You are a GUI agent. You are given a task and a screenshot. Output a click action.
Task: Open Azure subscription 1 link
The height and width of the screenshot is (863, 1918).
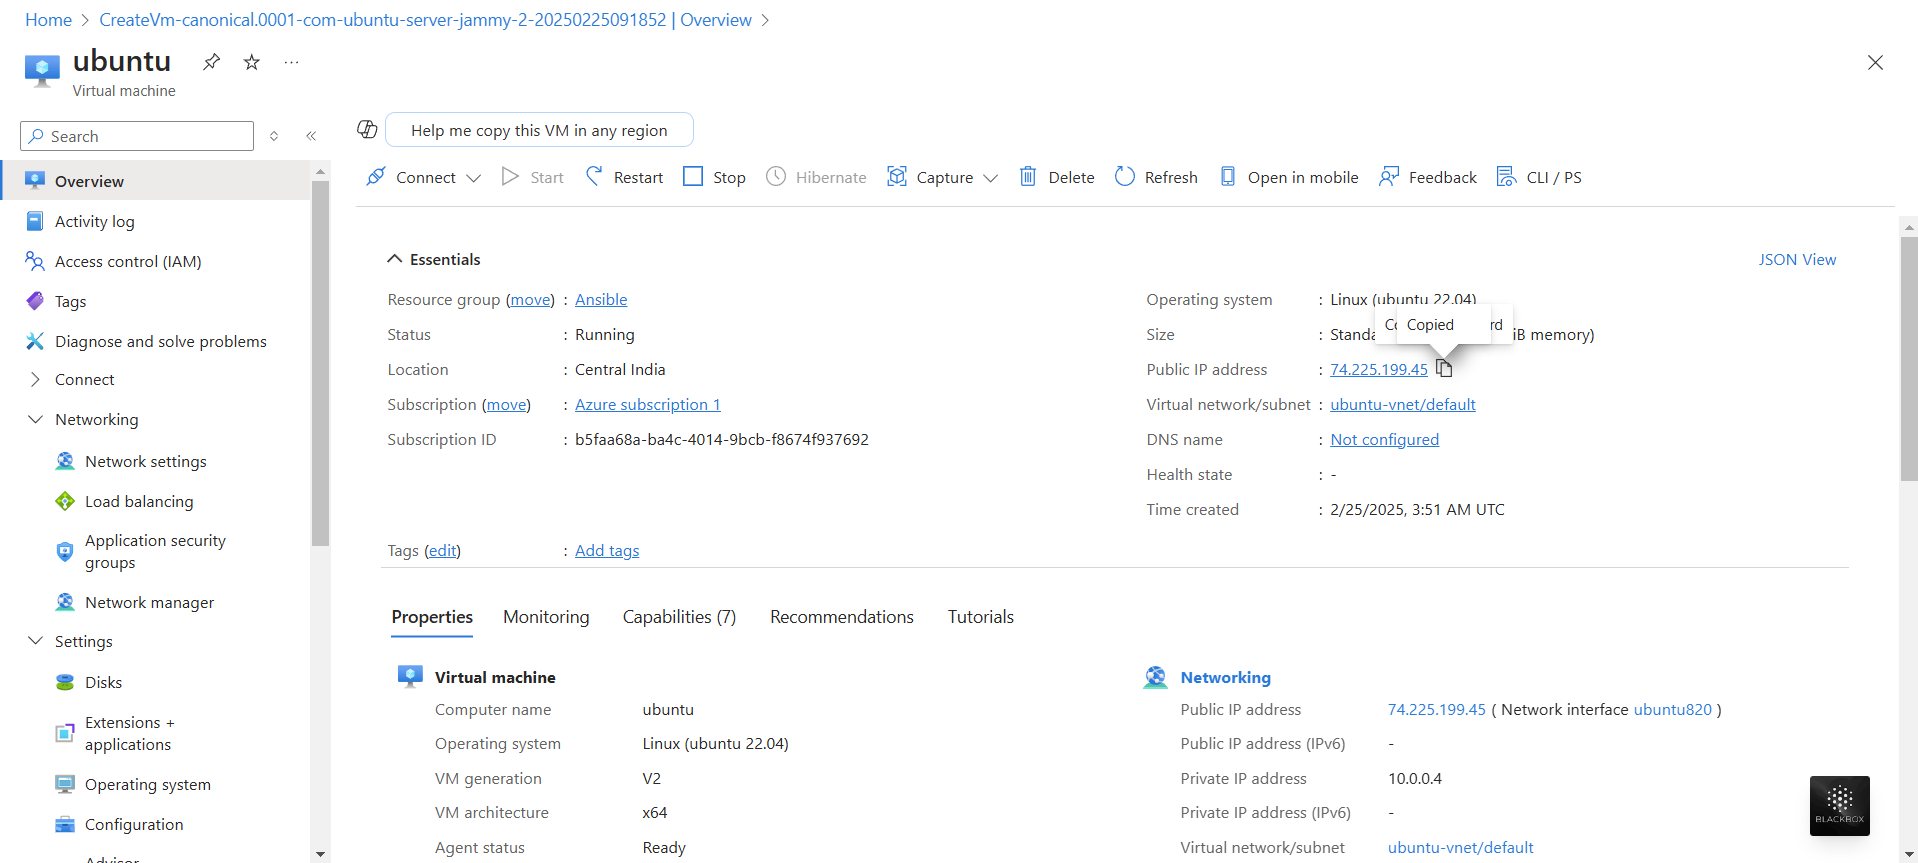click(x=648, y=404)
